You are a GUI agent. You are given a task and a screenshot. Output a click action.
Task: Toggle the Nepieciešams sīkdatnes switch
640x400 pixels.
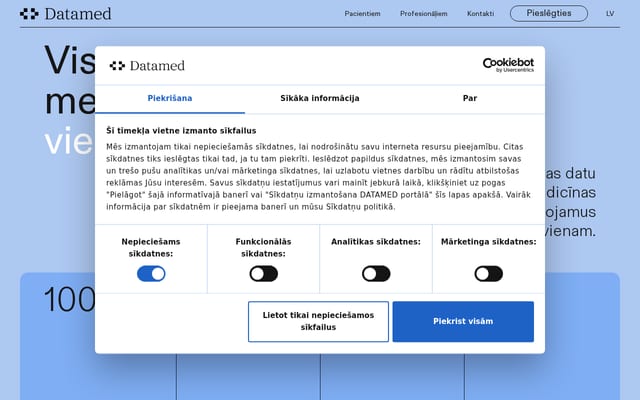pyautogui.click(x=151, y=273)
